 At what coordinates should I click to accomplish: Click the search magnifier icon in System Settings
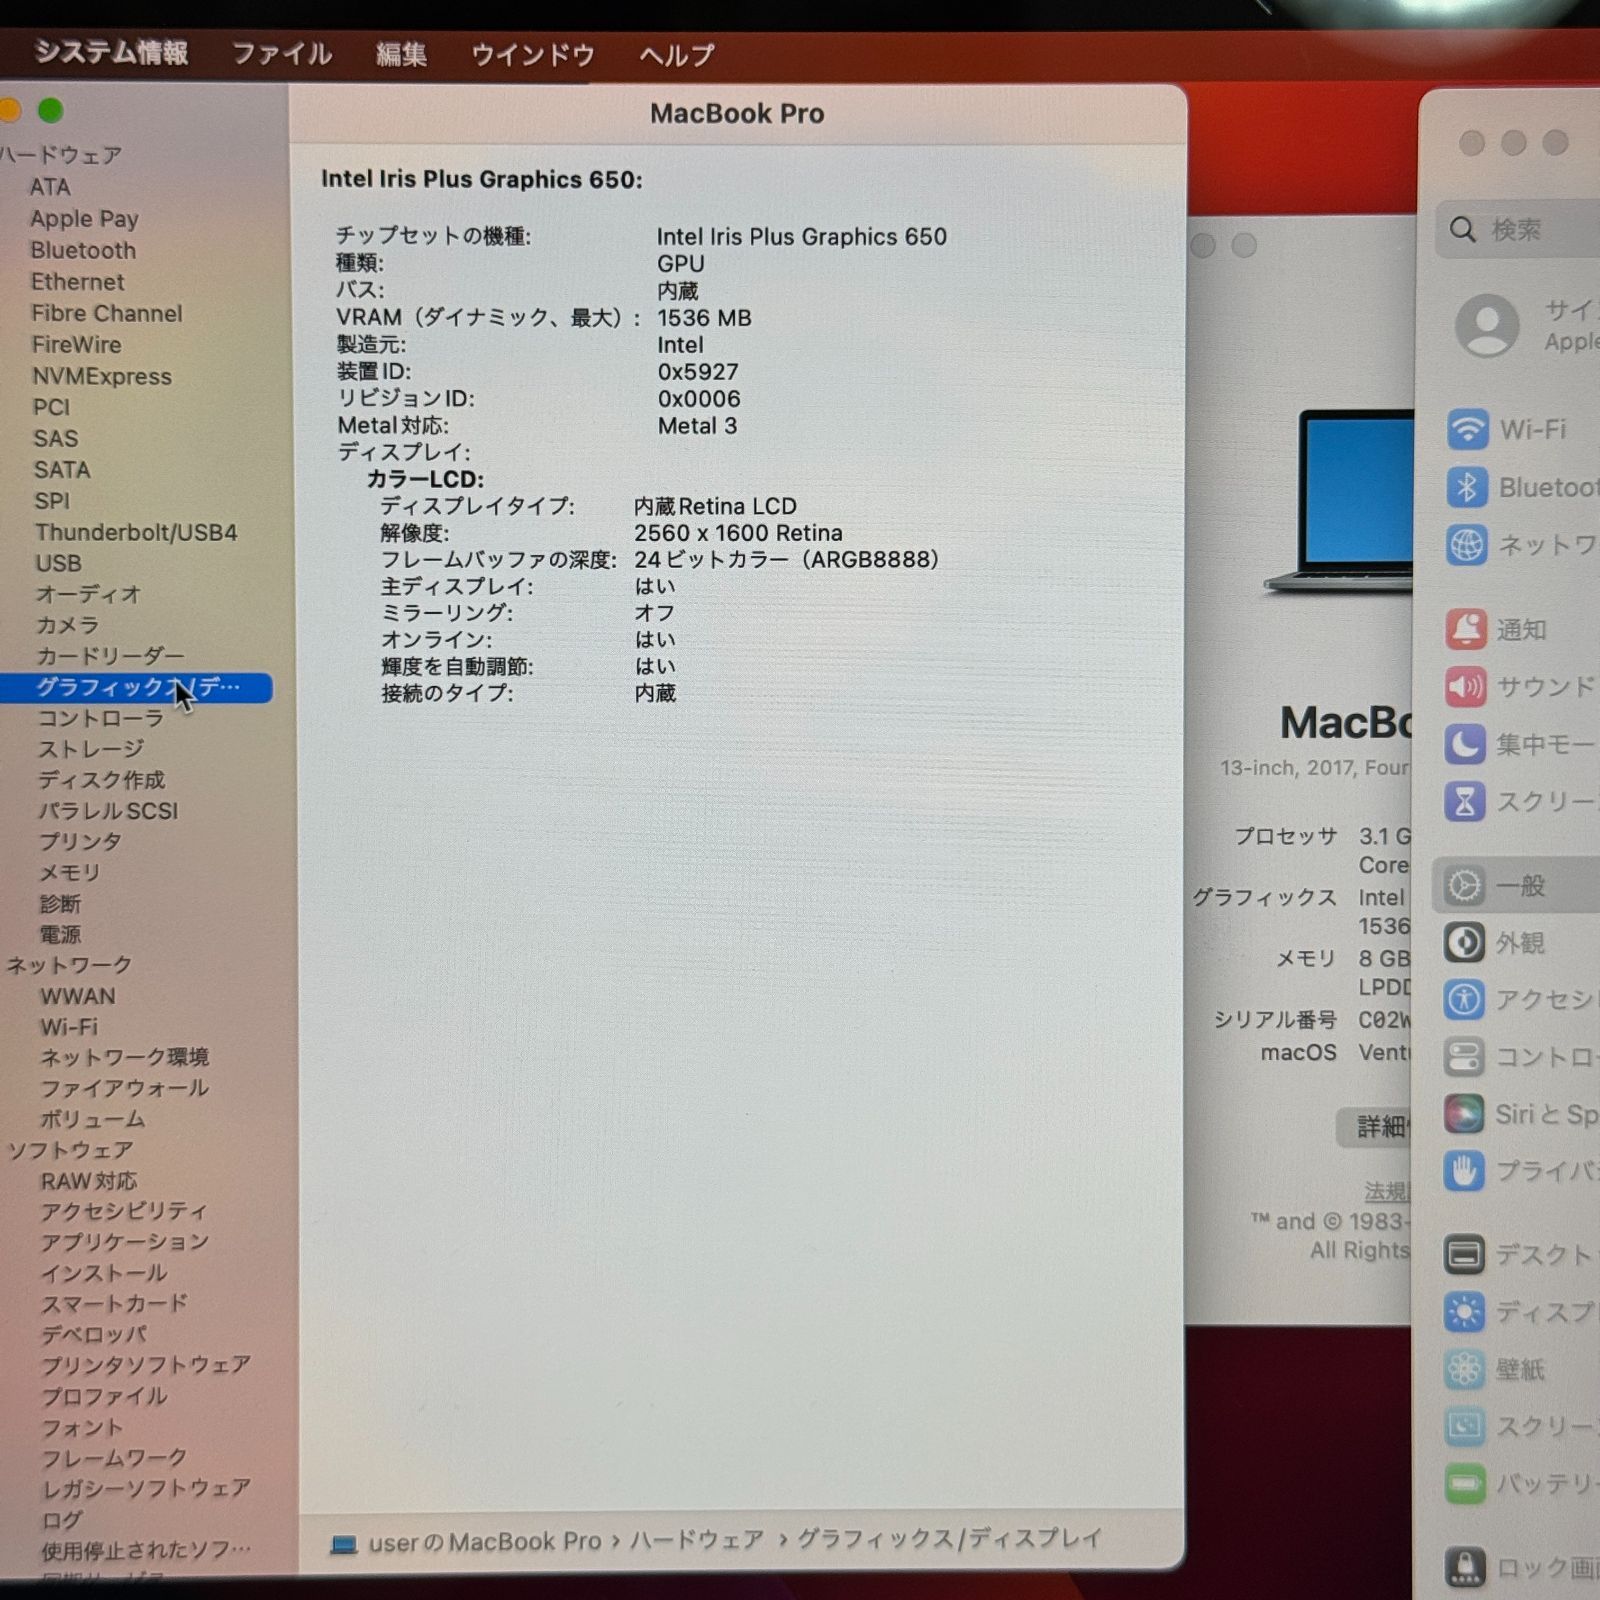point(1463,230)
